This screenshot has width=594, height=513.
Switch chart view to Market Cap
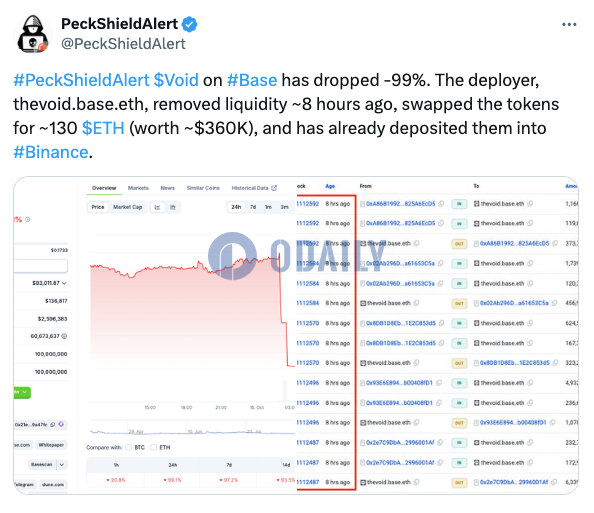coord(128,207)
